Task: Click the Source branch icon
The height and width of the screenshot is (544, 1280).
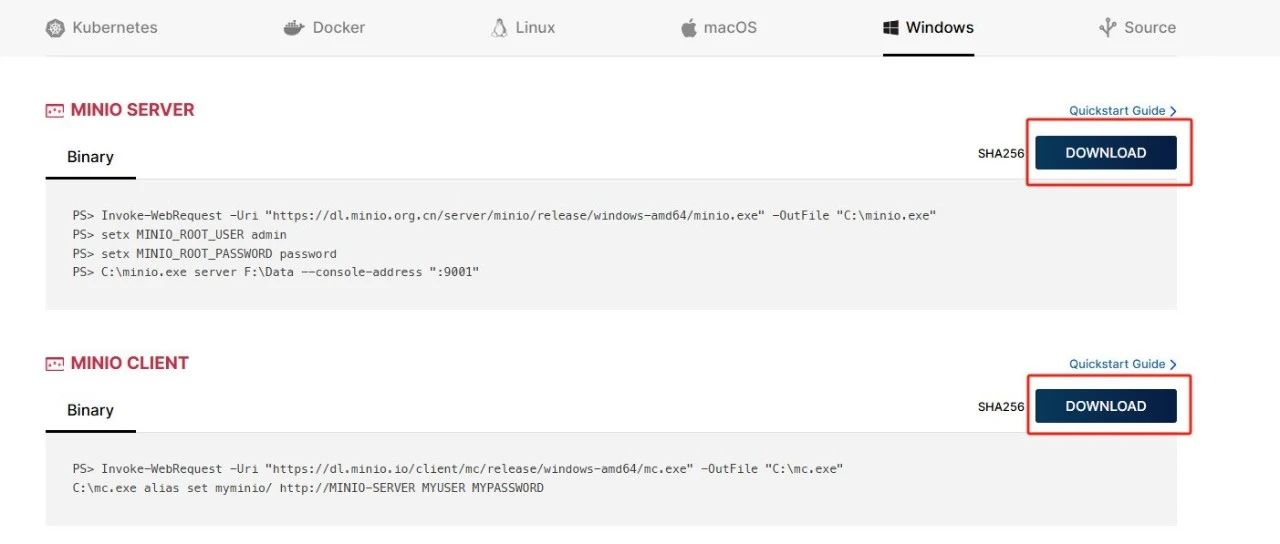Action: click(1107, 28)
